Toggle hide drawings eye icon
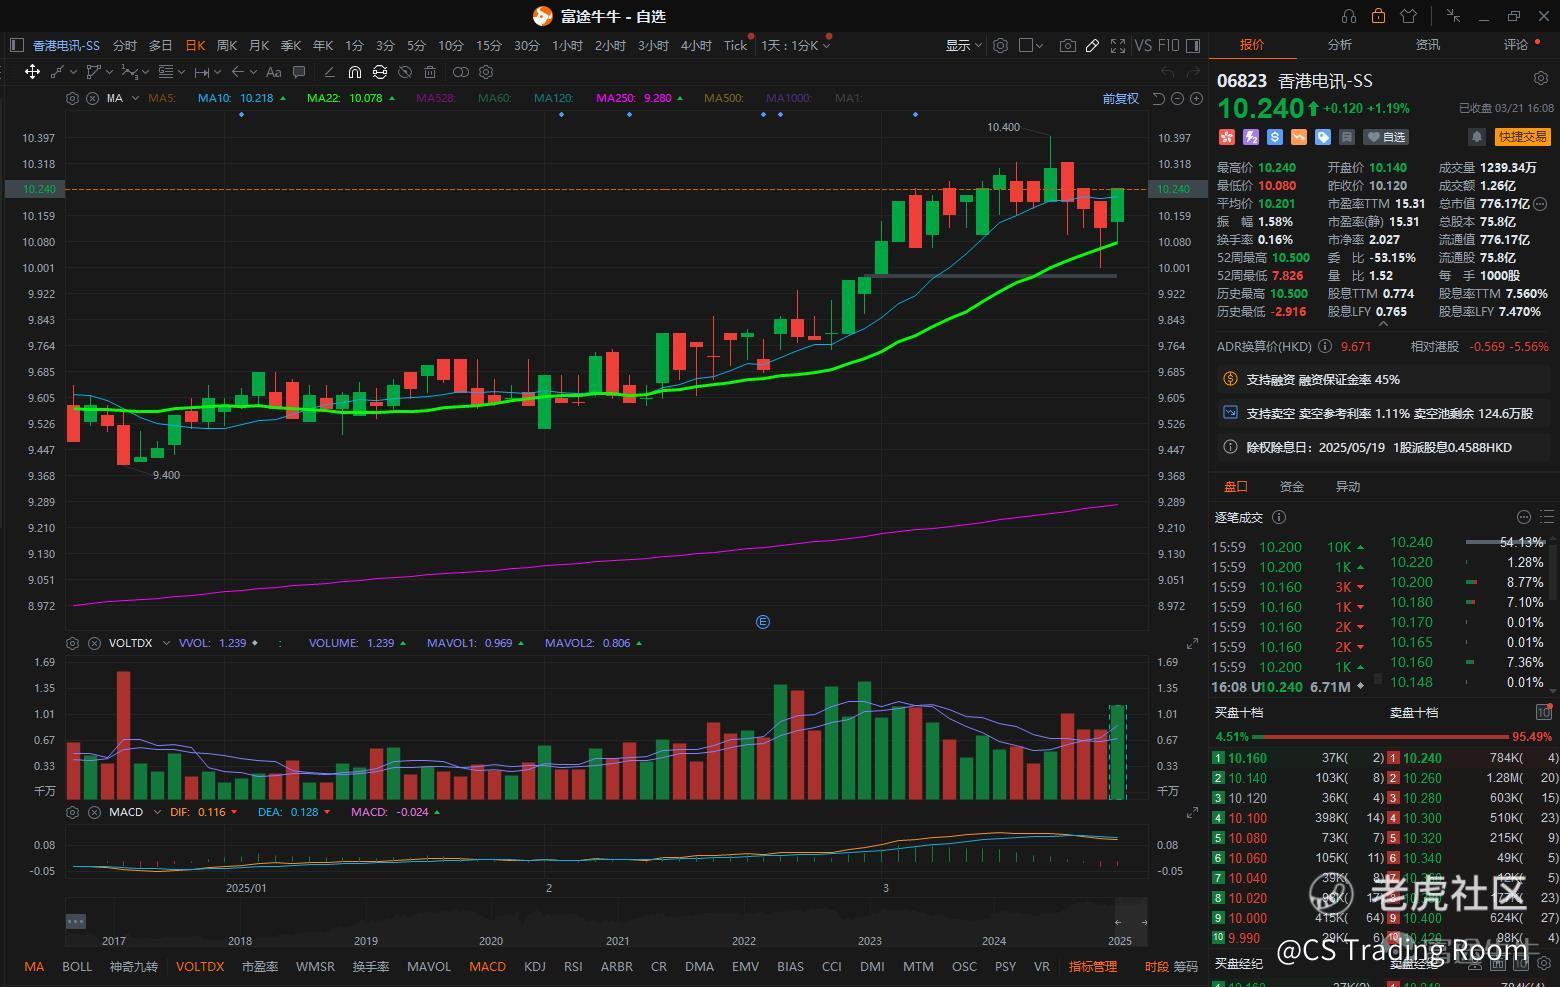This screenshot has height=987, width=1560. pos(405,72)
